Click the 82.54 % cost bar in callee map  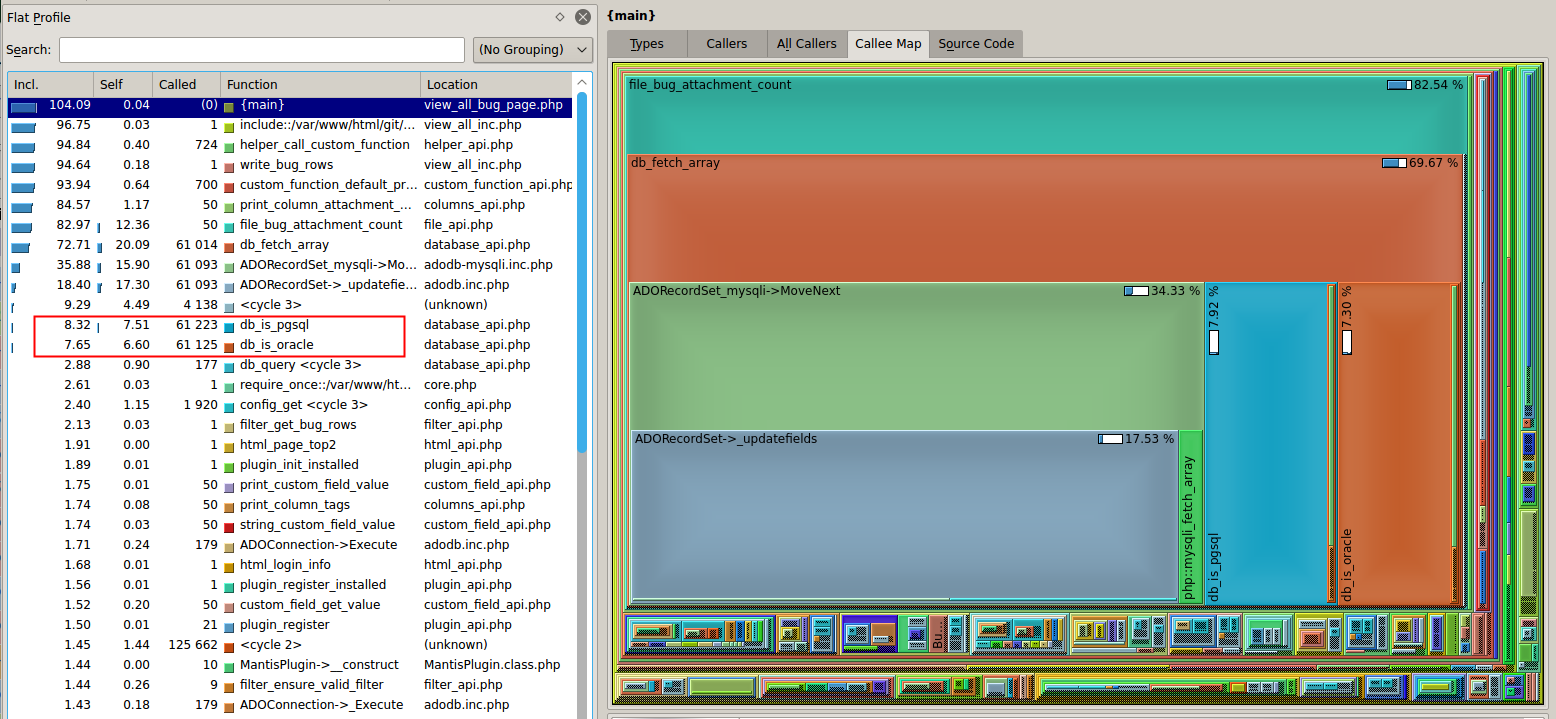point(1398,85)
